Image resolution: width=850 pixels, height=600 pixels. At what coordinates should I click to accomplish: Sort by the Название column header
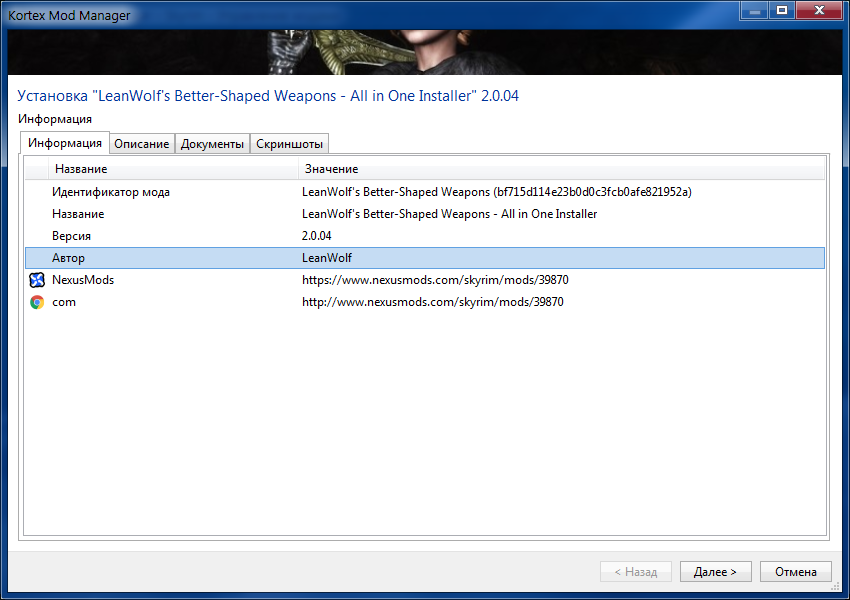coord(172,169)
